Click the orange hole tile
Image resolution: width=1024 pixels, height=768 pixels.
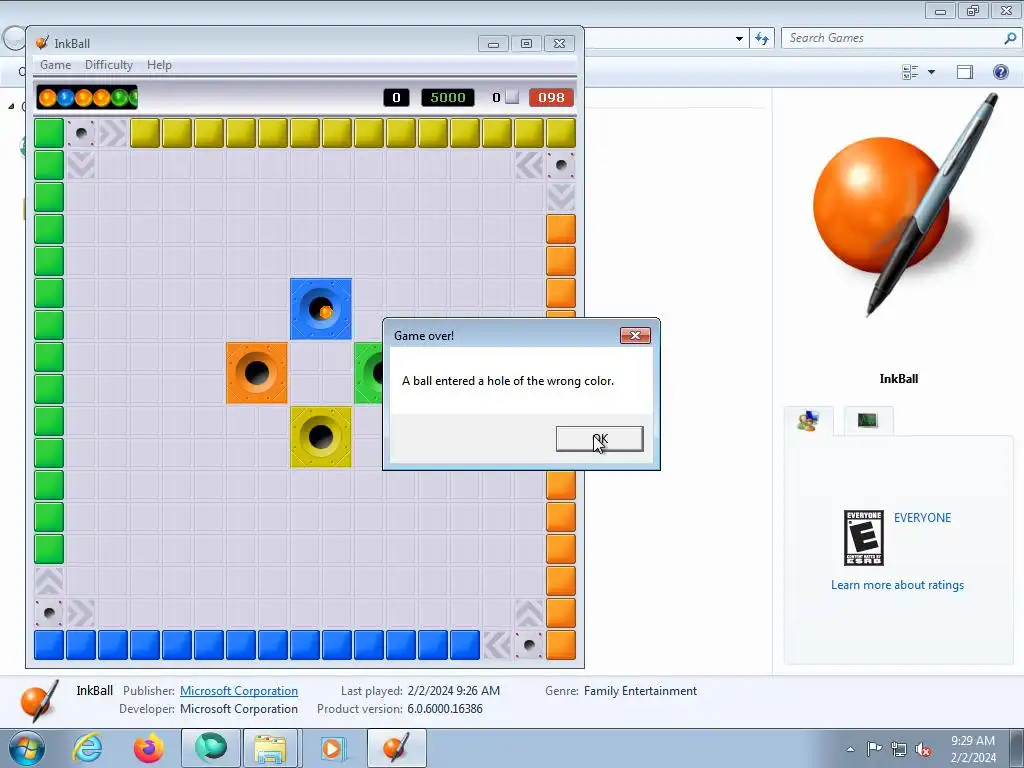[x=257, y=373]
